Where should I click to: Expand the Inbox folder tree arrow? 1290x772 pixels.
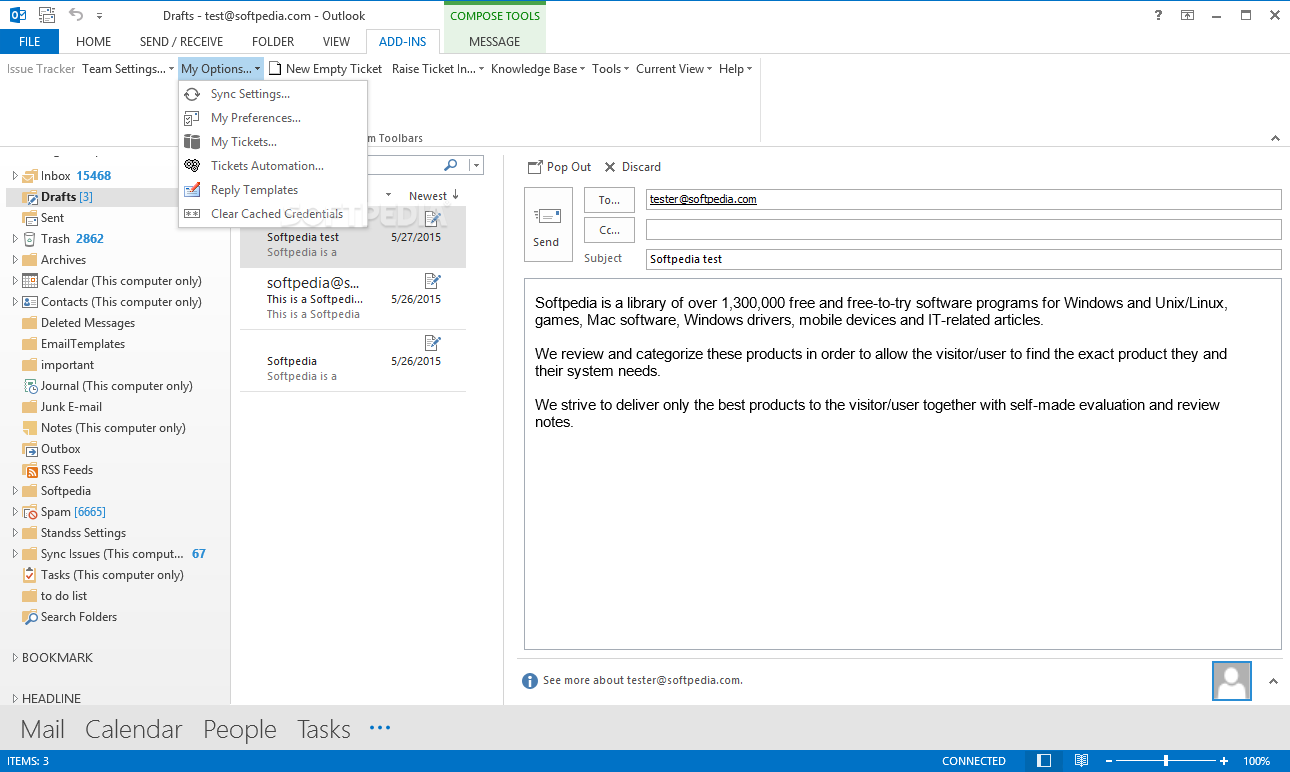coord(15,176)
